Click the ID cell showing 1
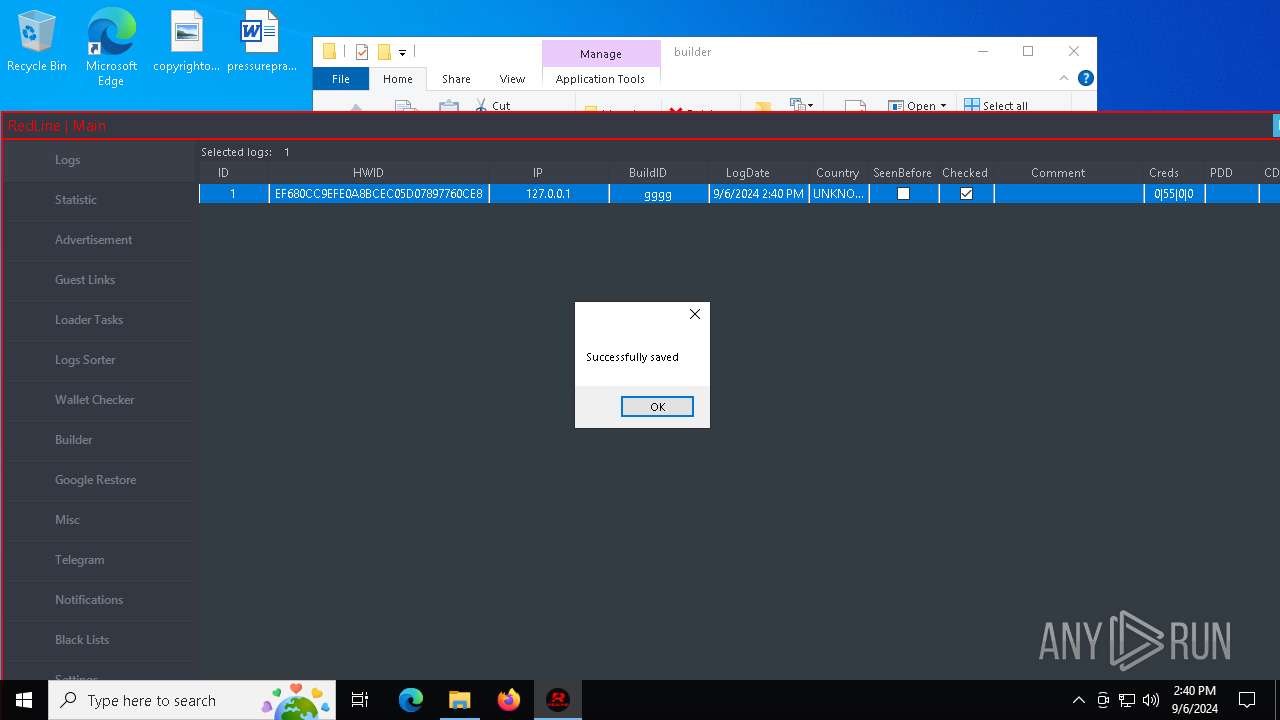 [233, 194]
